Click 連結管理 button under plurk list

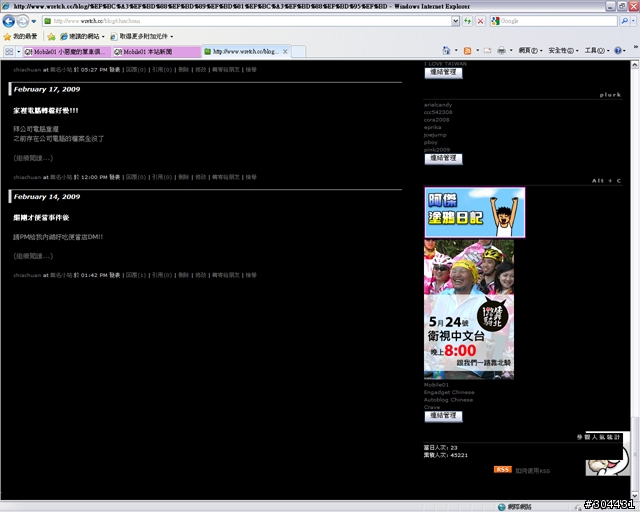[443, 158]
